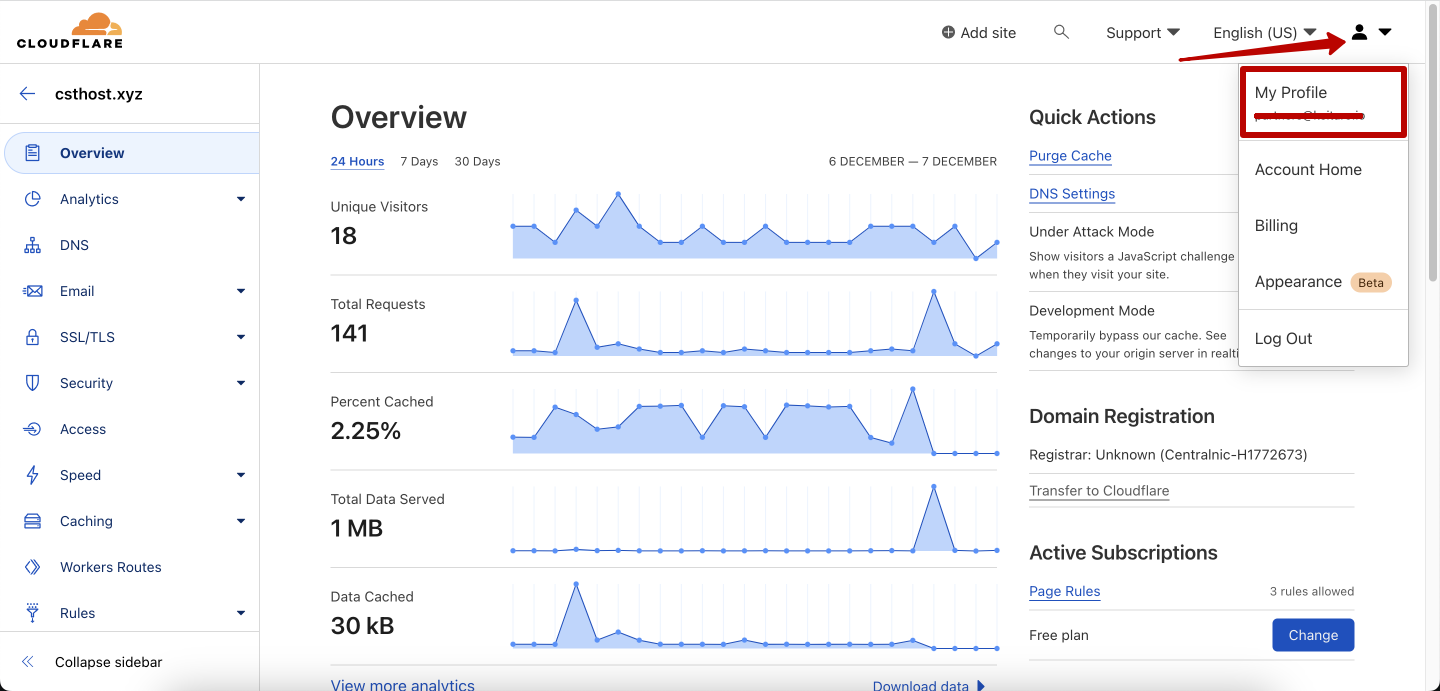Click the SSL/TLS padlock icon
This screenshot has height=691, width=1440.
click(x=33, y=337)
